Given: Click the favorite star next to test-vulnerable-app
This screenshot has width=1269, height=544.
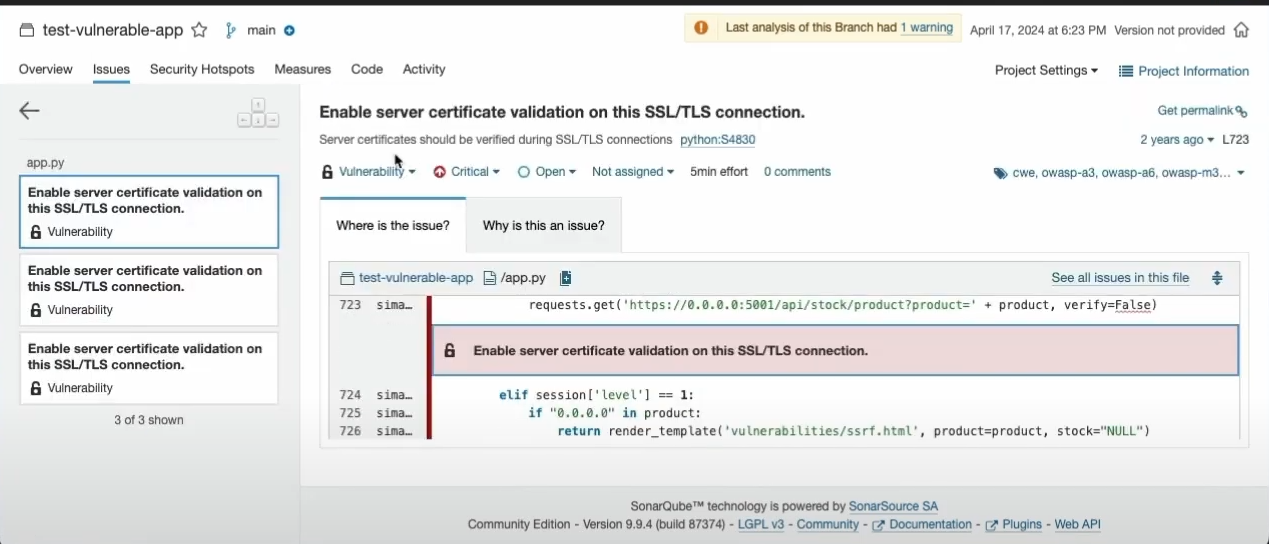Looking at the screenshot, I should pyautogui.click(x=199, y=30).
